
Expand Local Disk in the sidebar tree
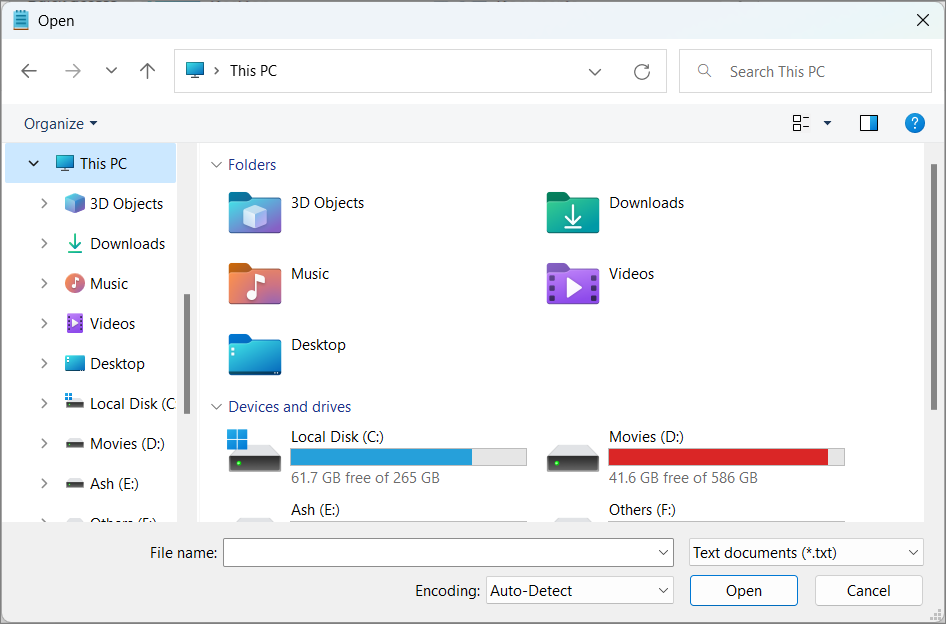[44, 403]
